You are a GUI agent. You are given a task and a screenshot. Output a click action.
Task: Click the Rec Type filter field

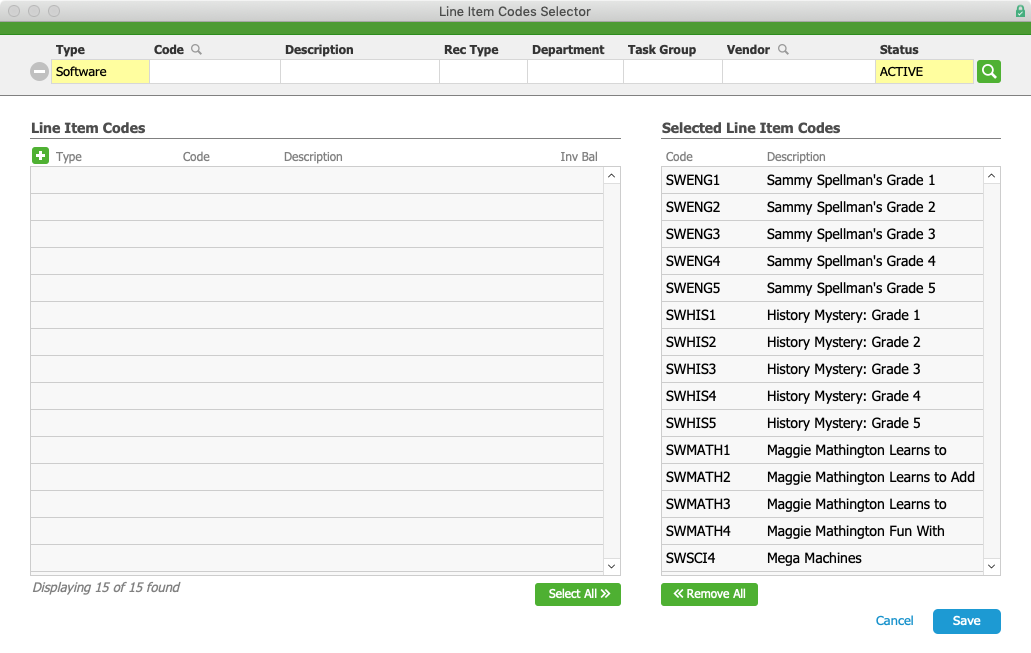click(483, 72)
